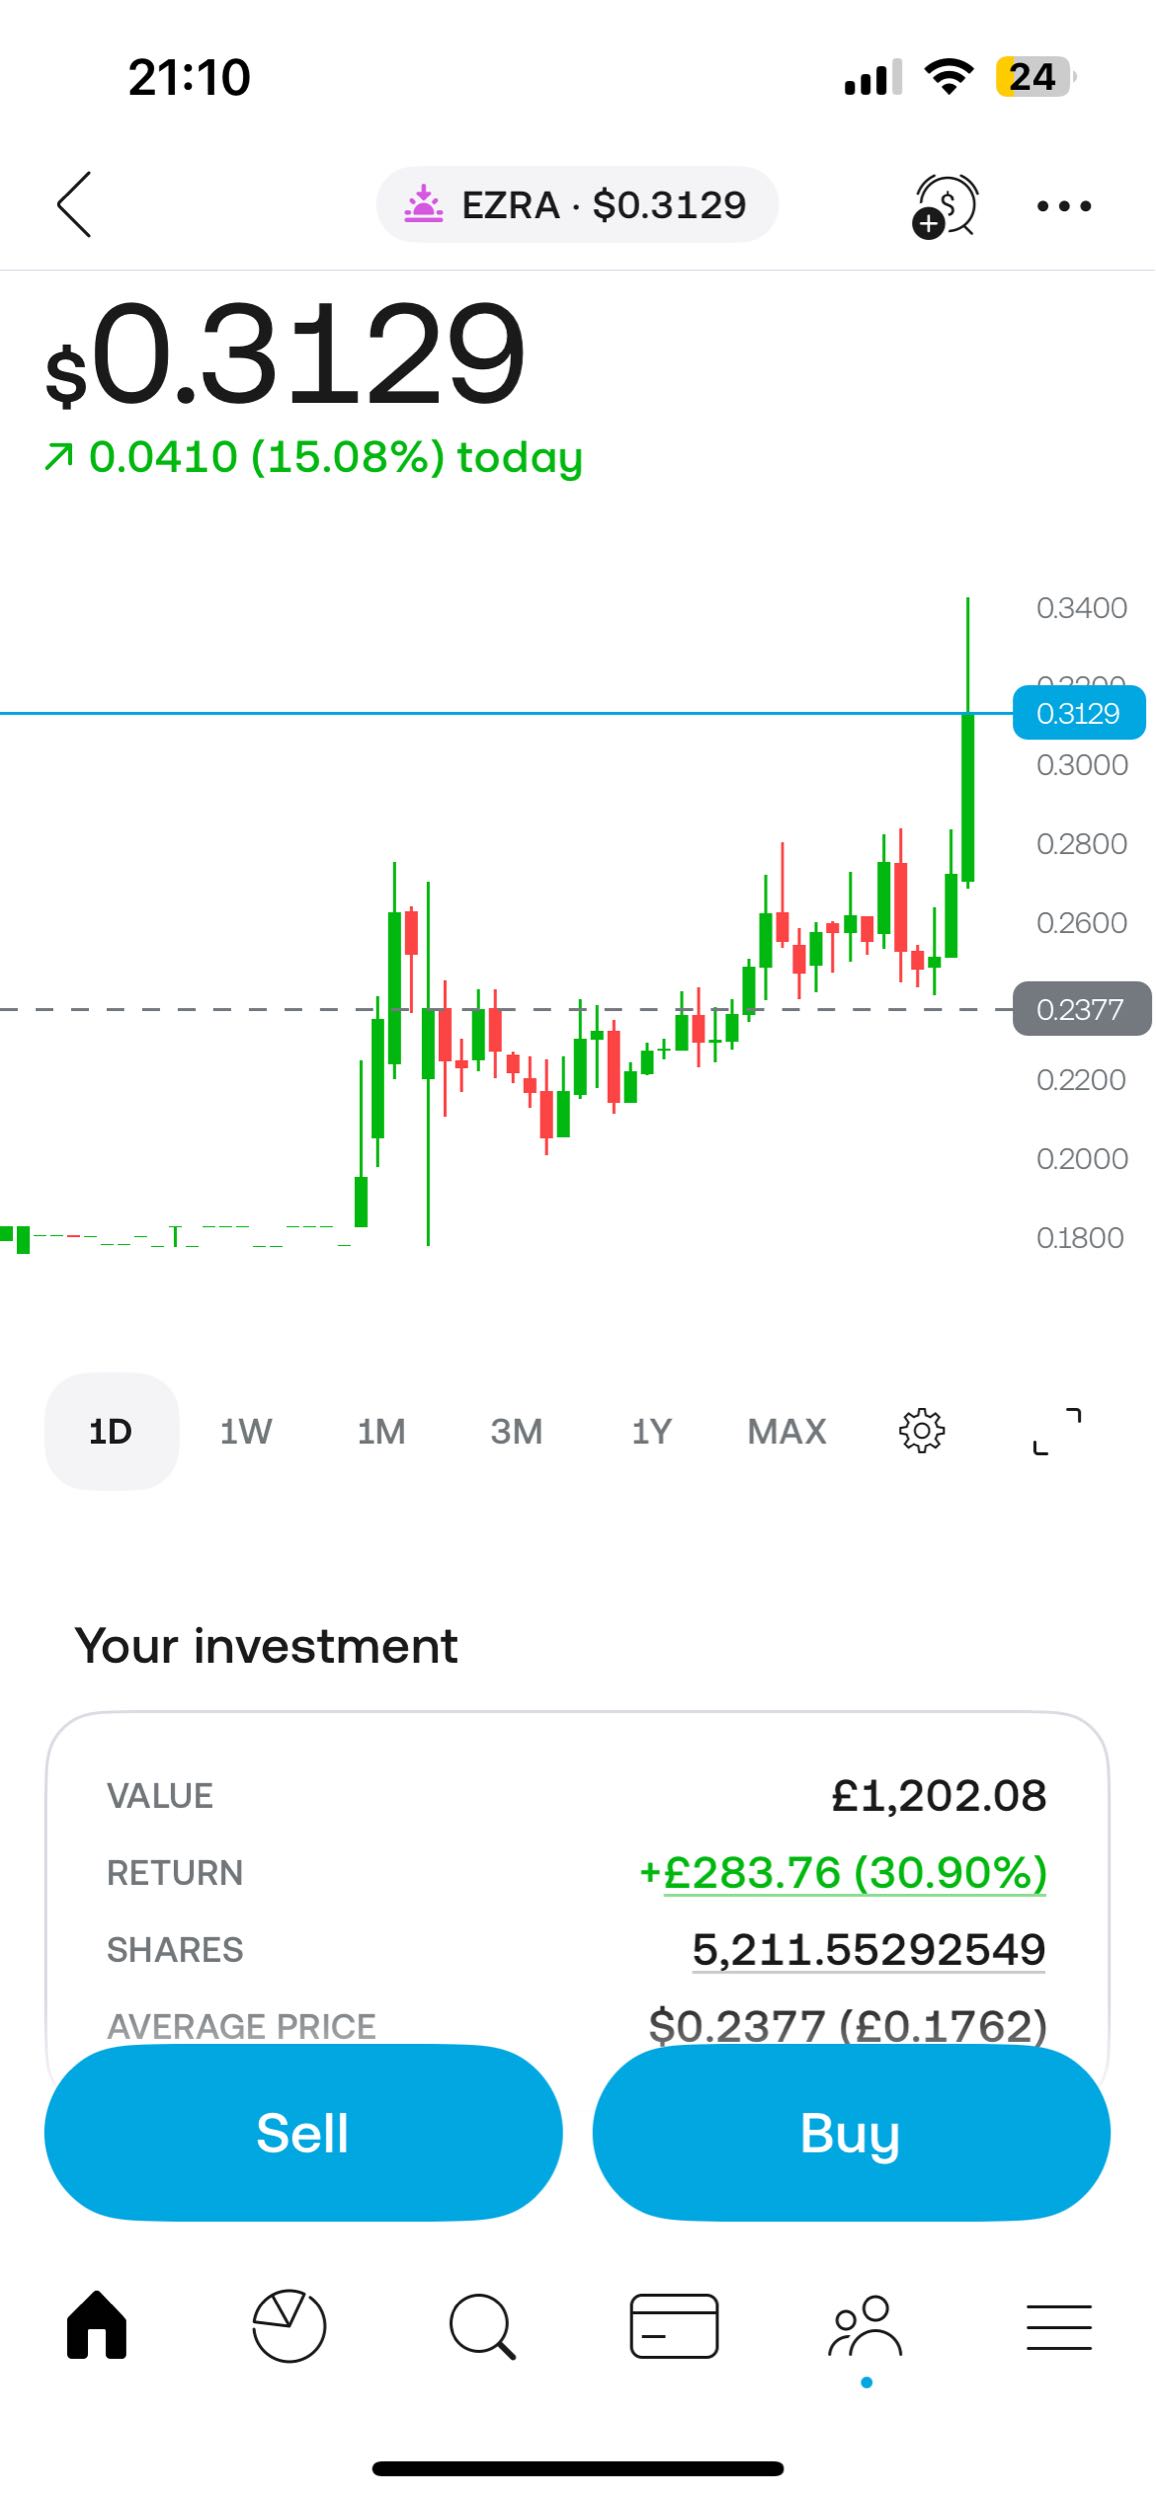Switch chart range to 1W
Viewport: 1156px width, 2500px height.
click(x=246, y=1431)
